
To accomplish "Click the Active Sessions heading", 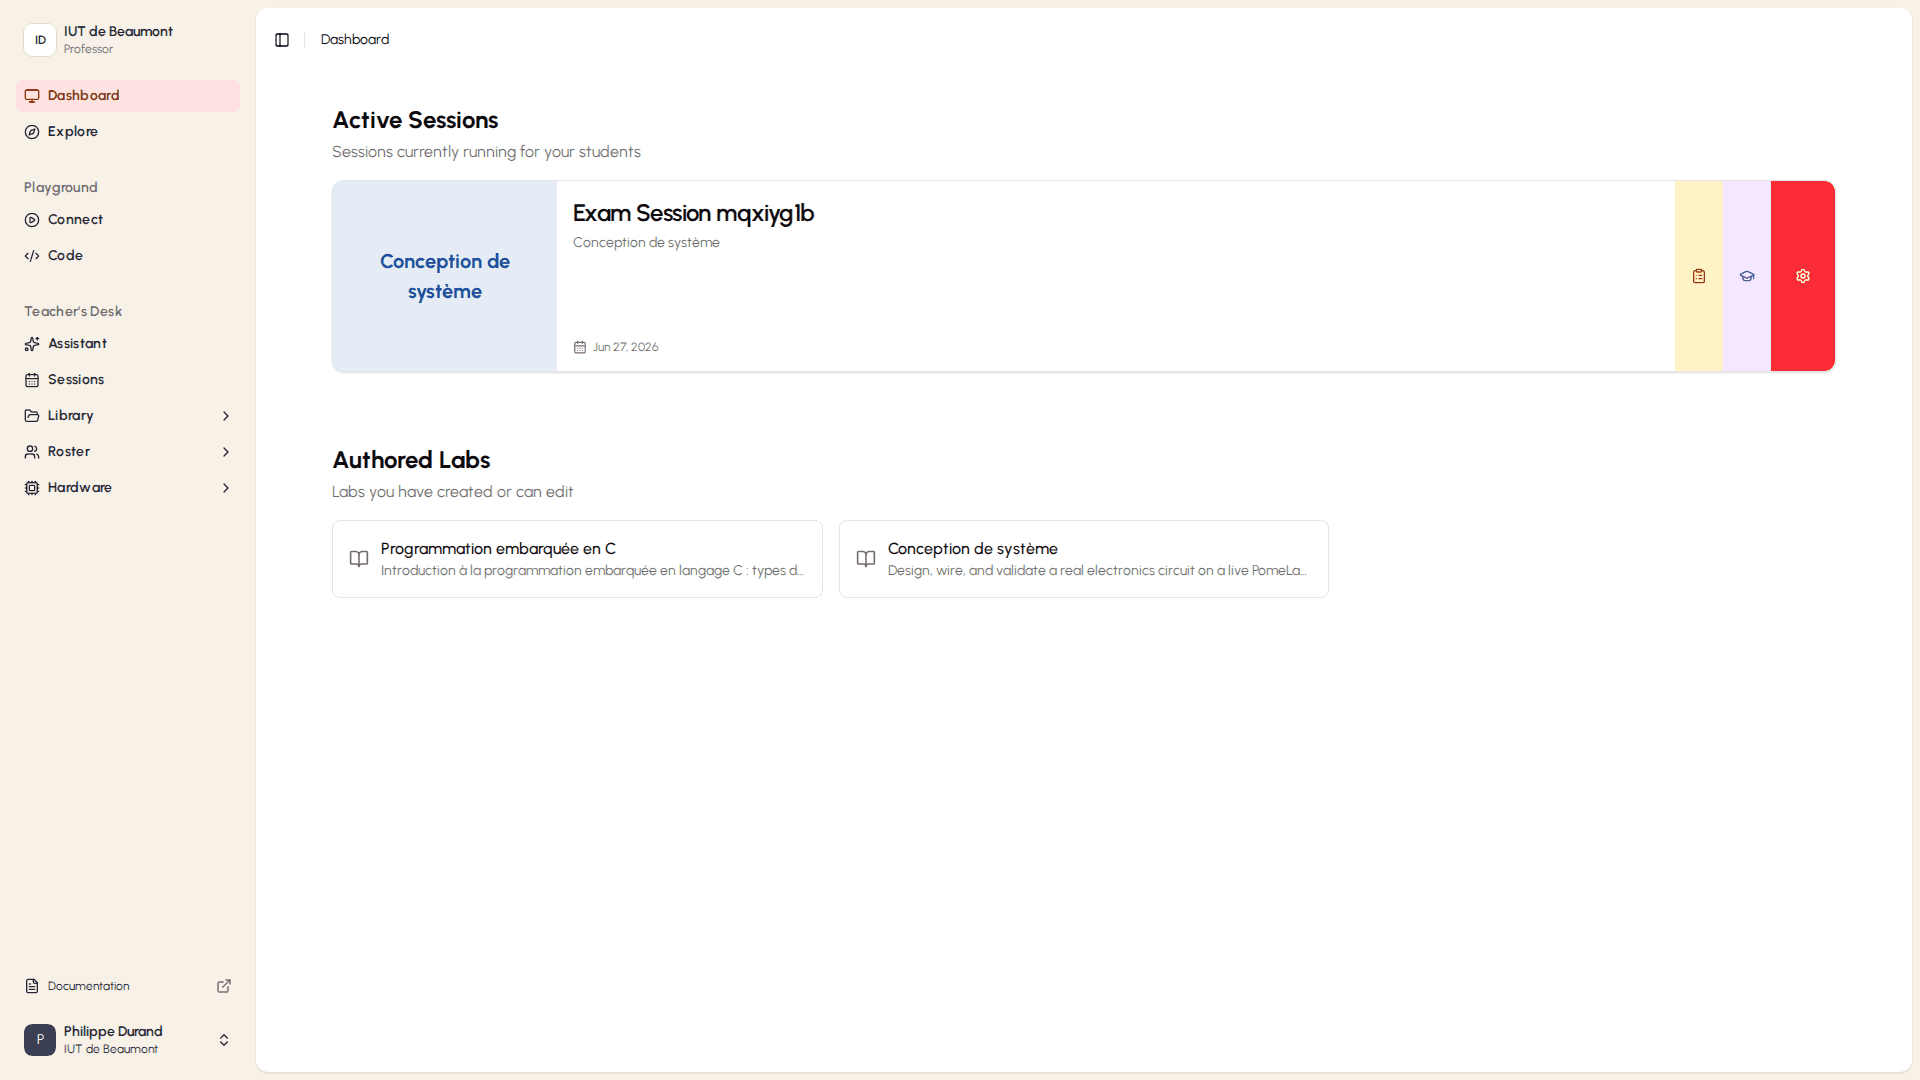I will 415,120.
